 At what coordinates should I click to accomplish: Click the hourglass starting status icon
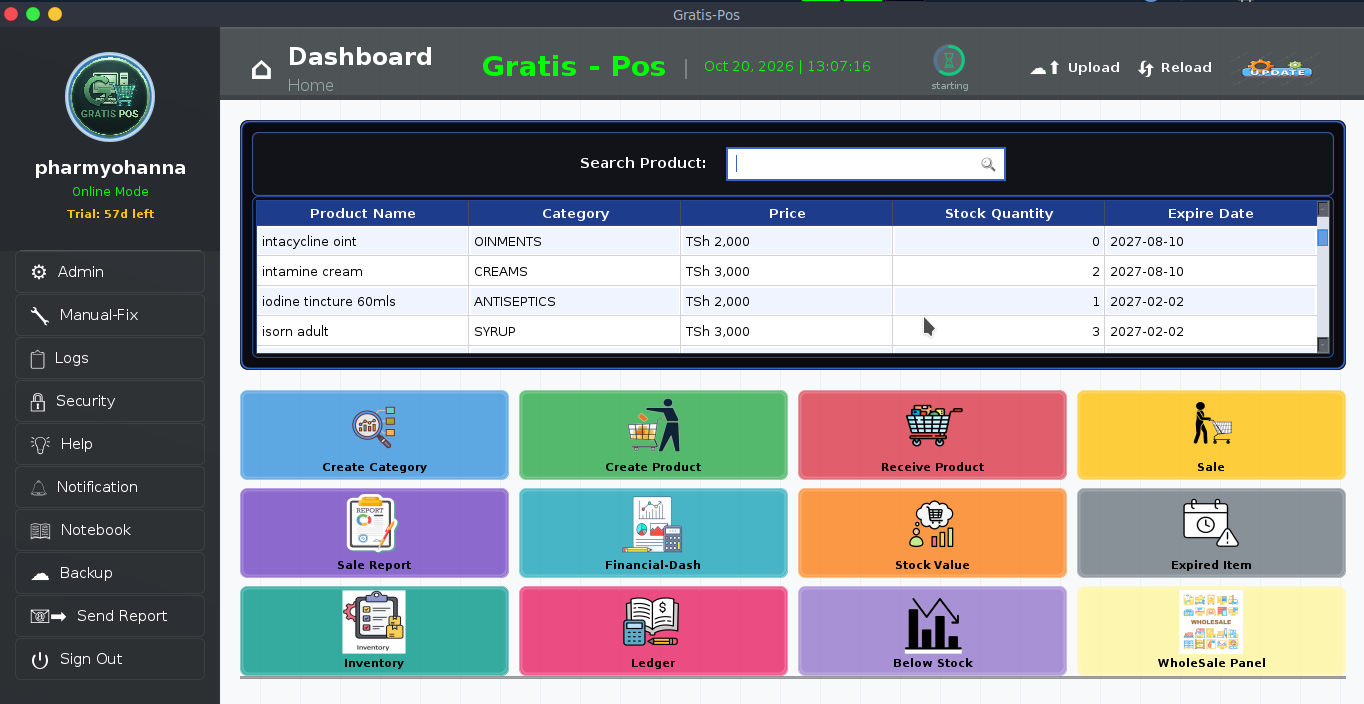[x=949, y=61]
